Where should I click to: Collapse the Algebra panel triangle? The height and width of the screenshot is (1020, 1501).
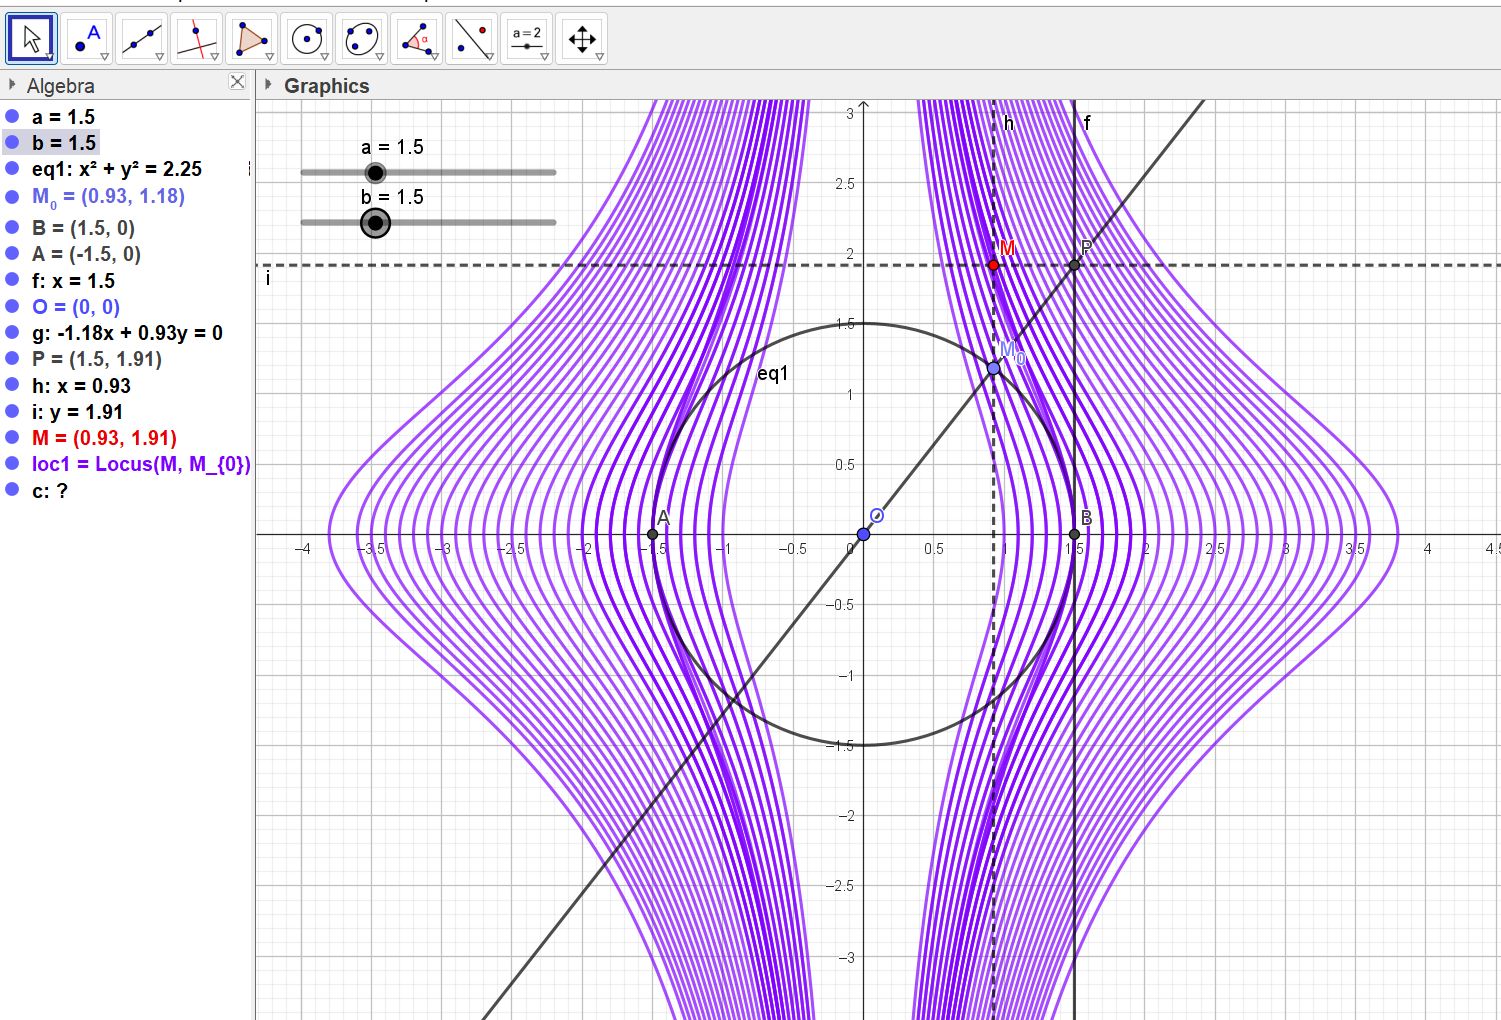pyautogui.click(x=12, y=85)
